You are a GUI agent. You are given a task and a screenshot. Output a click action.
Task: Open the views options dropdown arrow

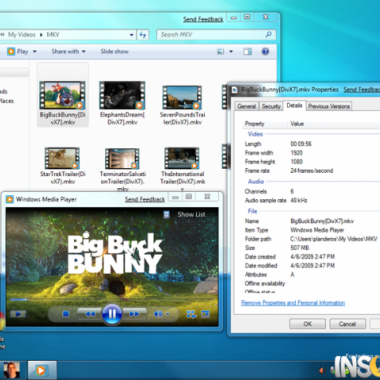pos(231,52)
